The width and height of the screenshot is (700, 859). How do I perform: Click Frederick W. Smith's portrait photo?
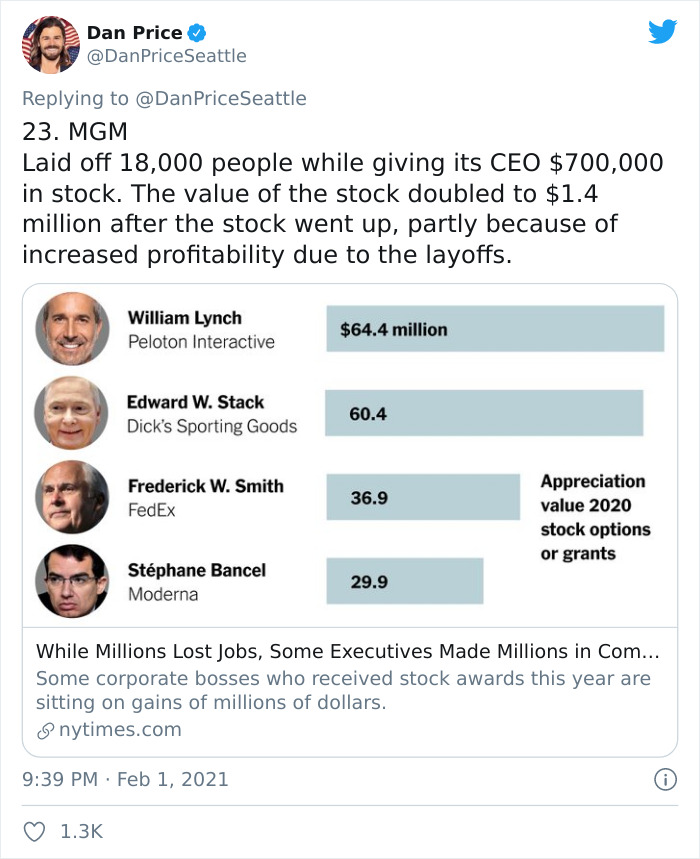click(x=71, y=498)
